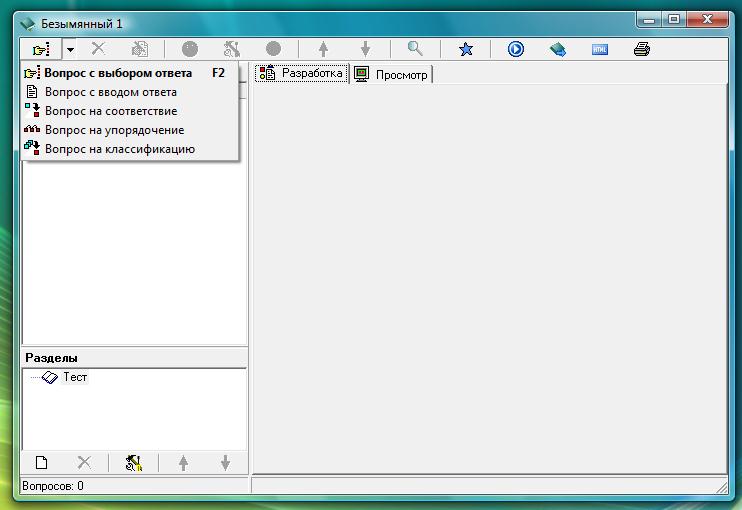Choose 'Вопрос на соответствие' menu entry
Image resolution: width=742 pixels, height=510 pixels.
pos(130,111)
